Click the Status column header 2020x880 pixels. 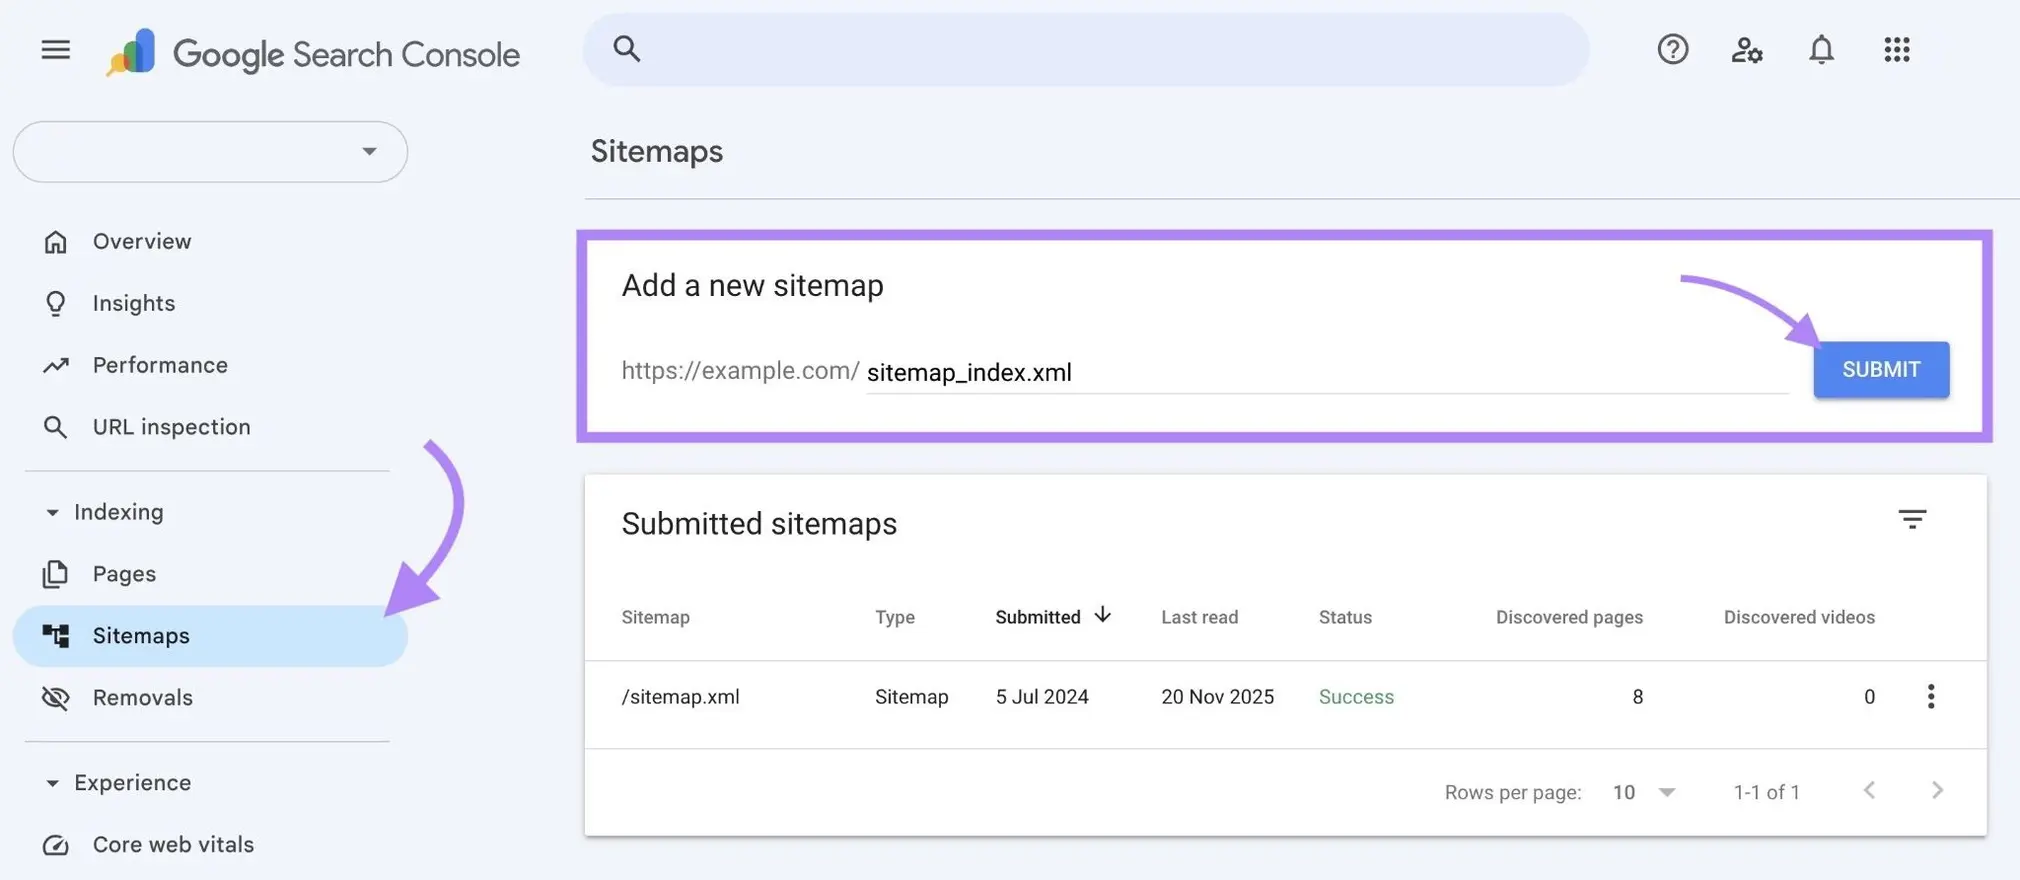click(x=1345, y=617)
